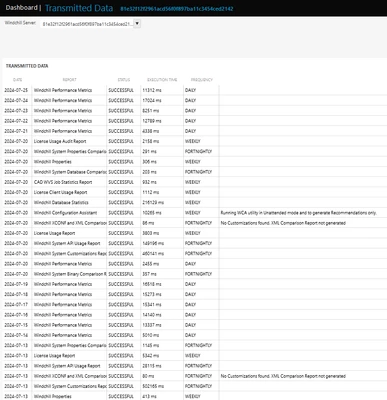
Task: Click the Windchill System Binary Comparison cell
Action: point(70,274)
